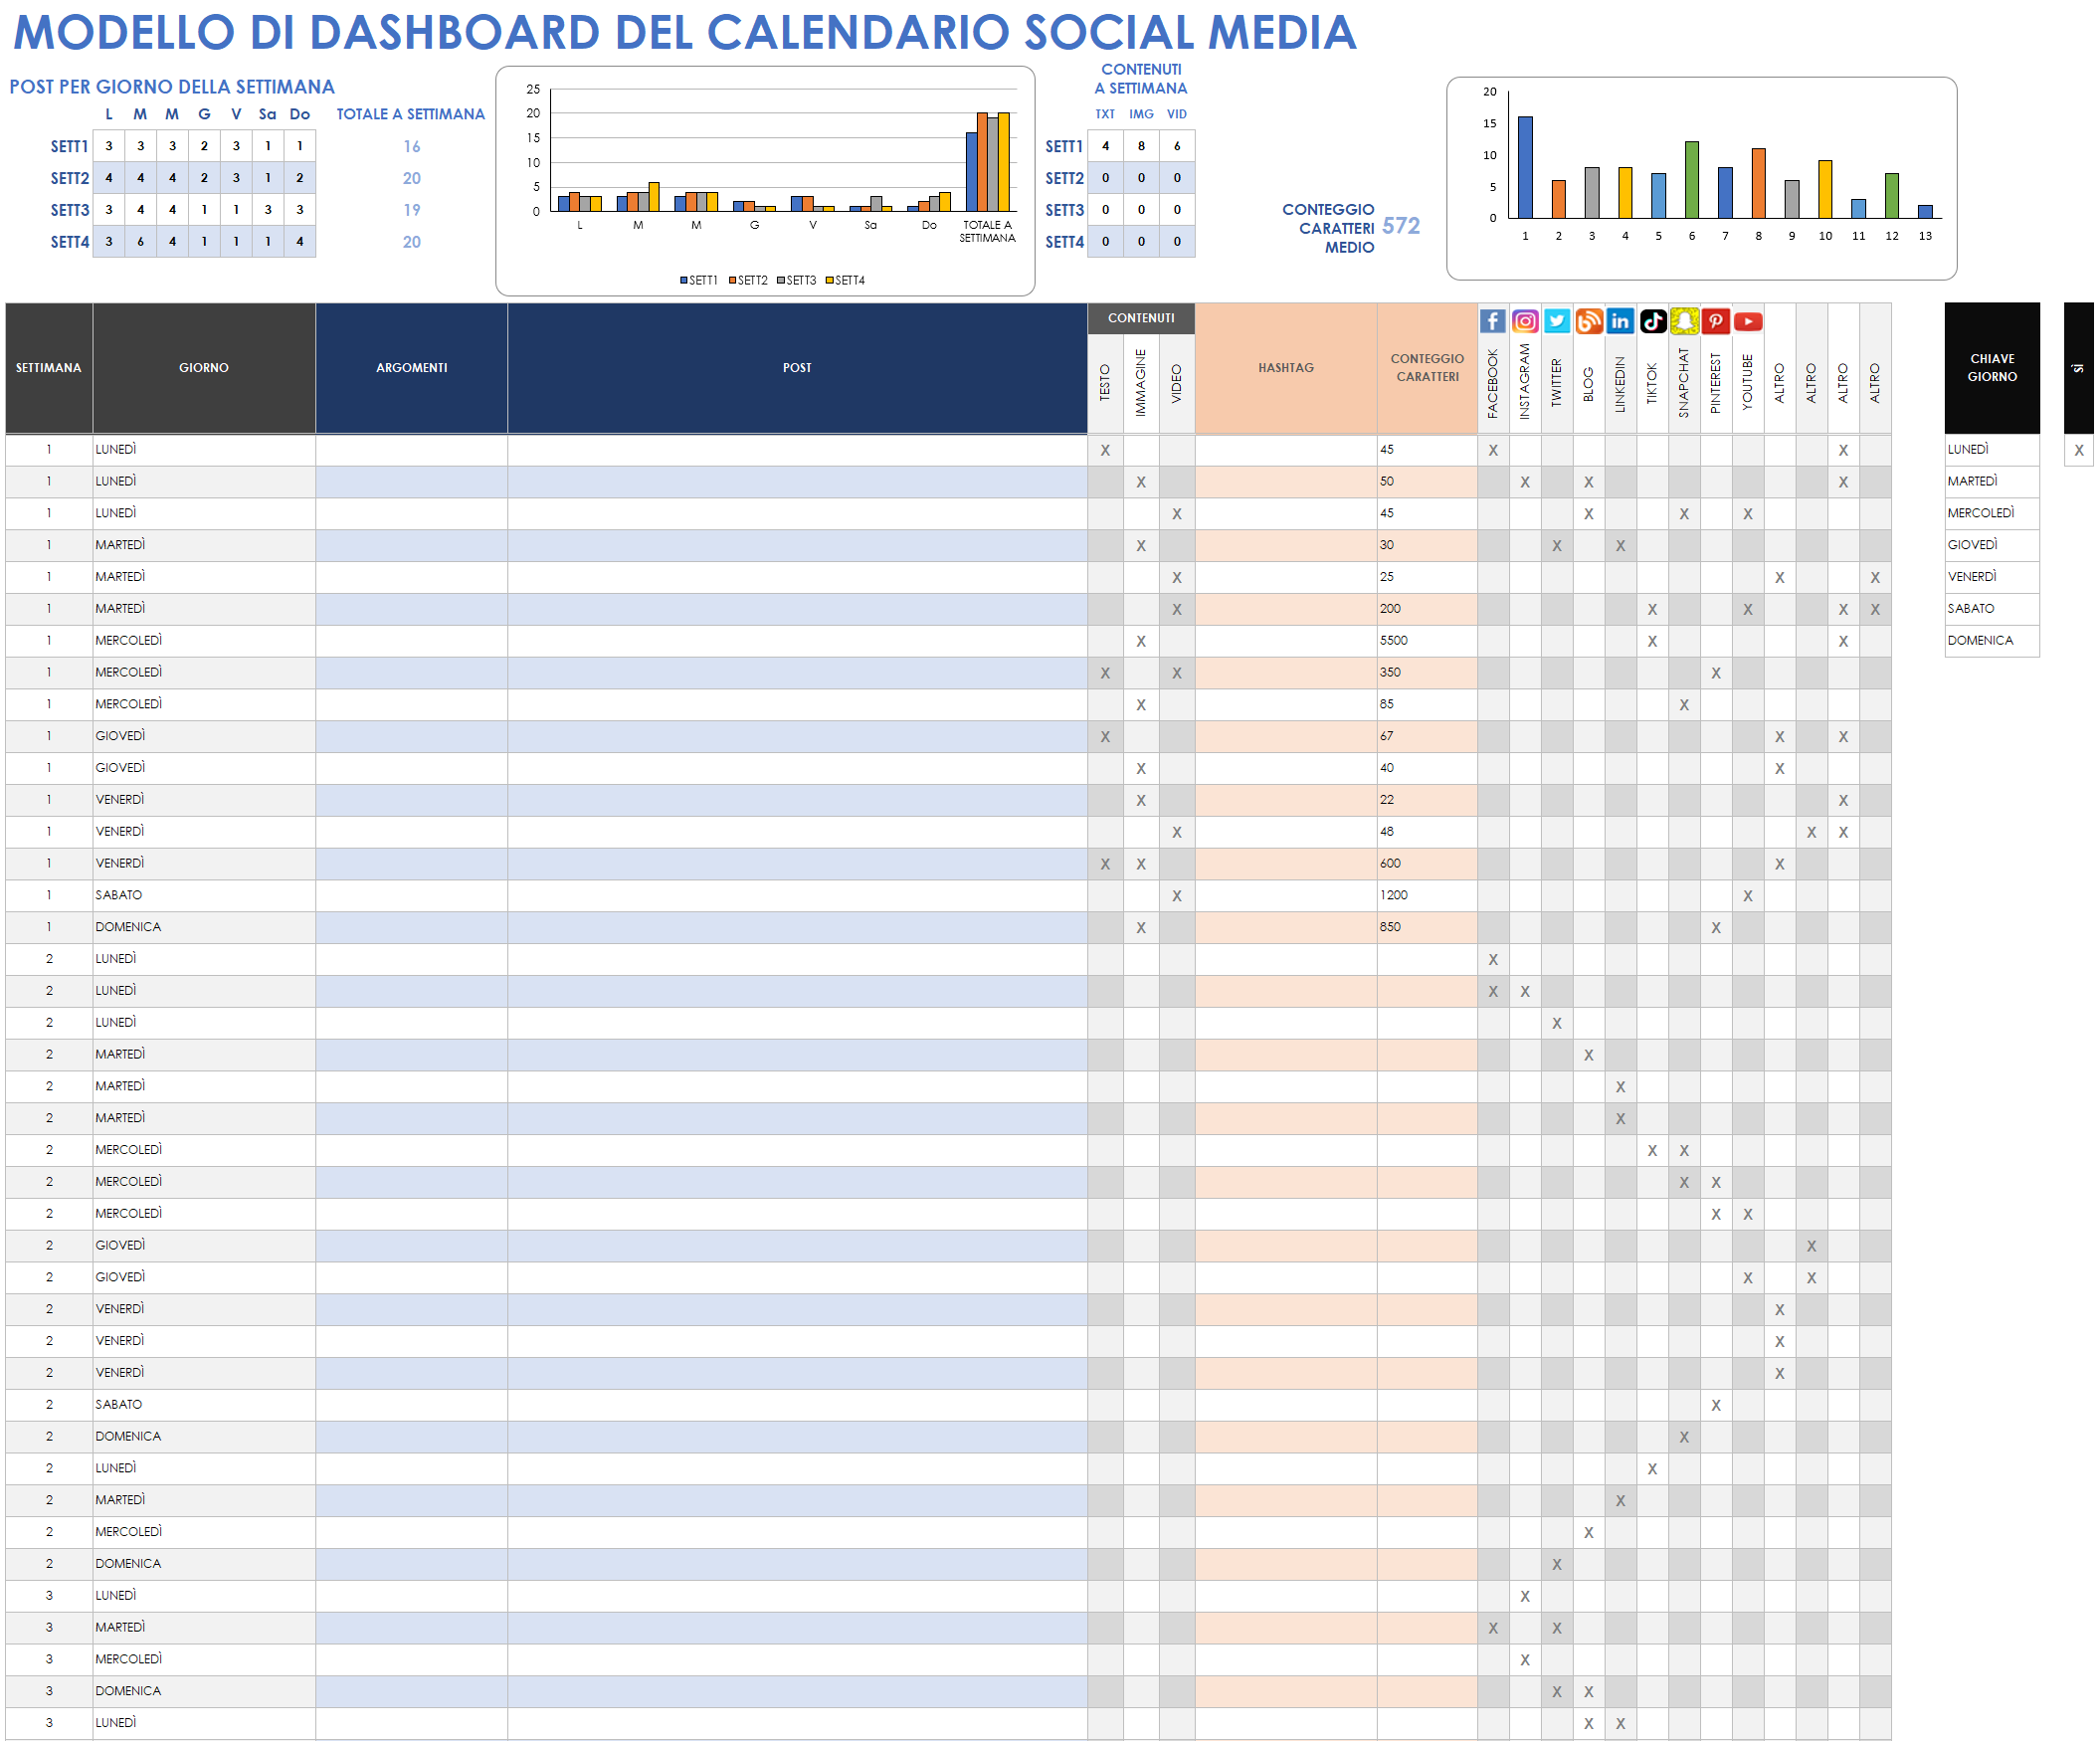
Task: Click the TOTALE A SETTIMANA label
Action: 410,114
